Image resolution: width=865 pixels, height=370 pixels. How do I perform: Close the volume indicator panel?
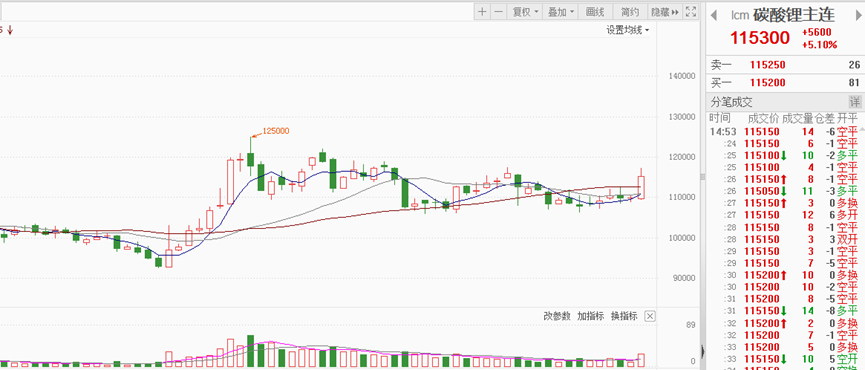(650, 316)
